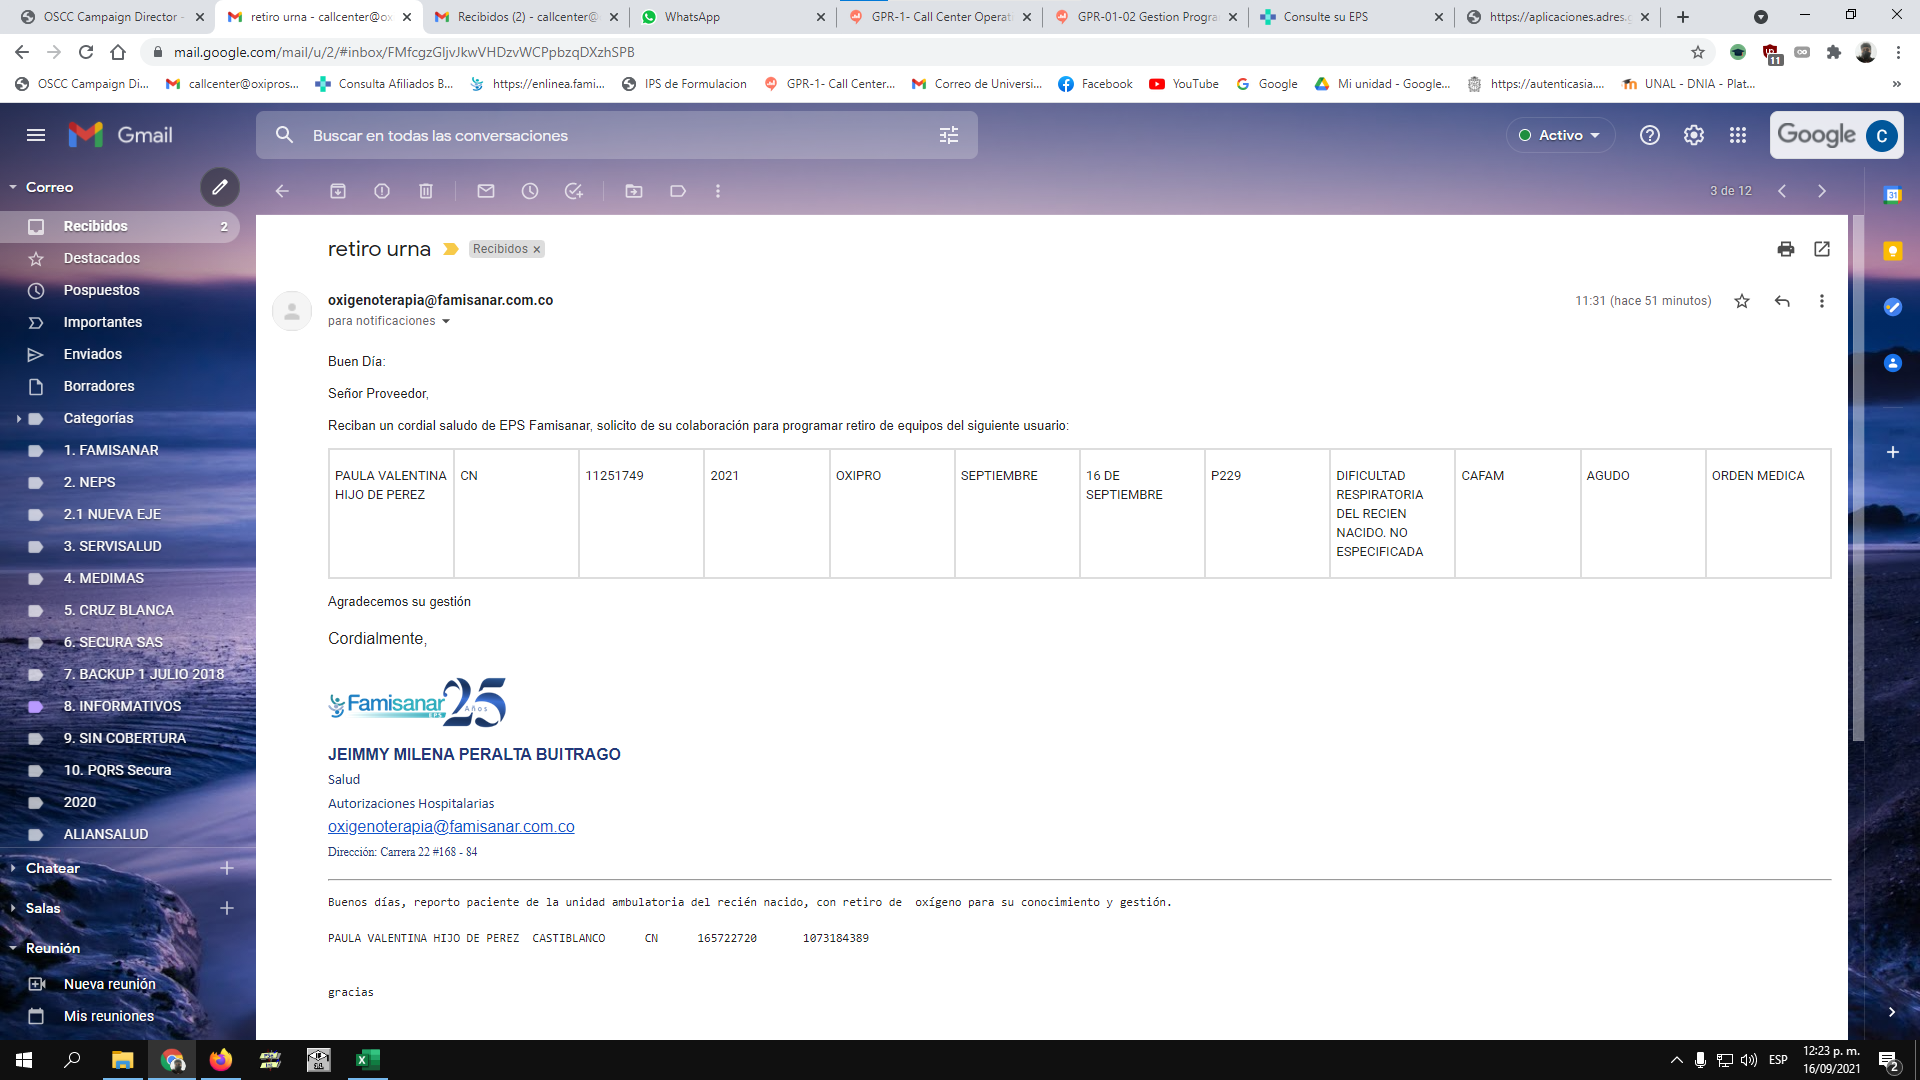1920x1080 pixels.
Task: Bookmark this page star in address bar
Action: pos(1698,52)
